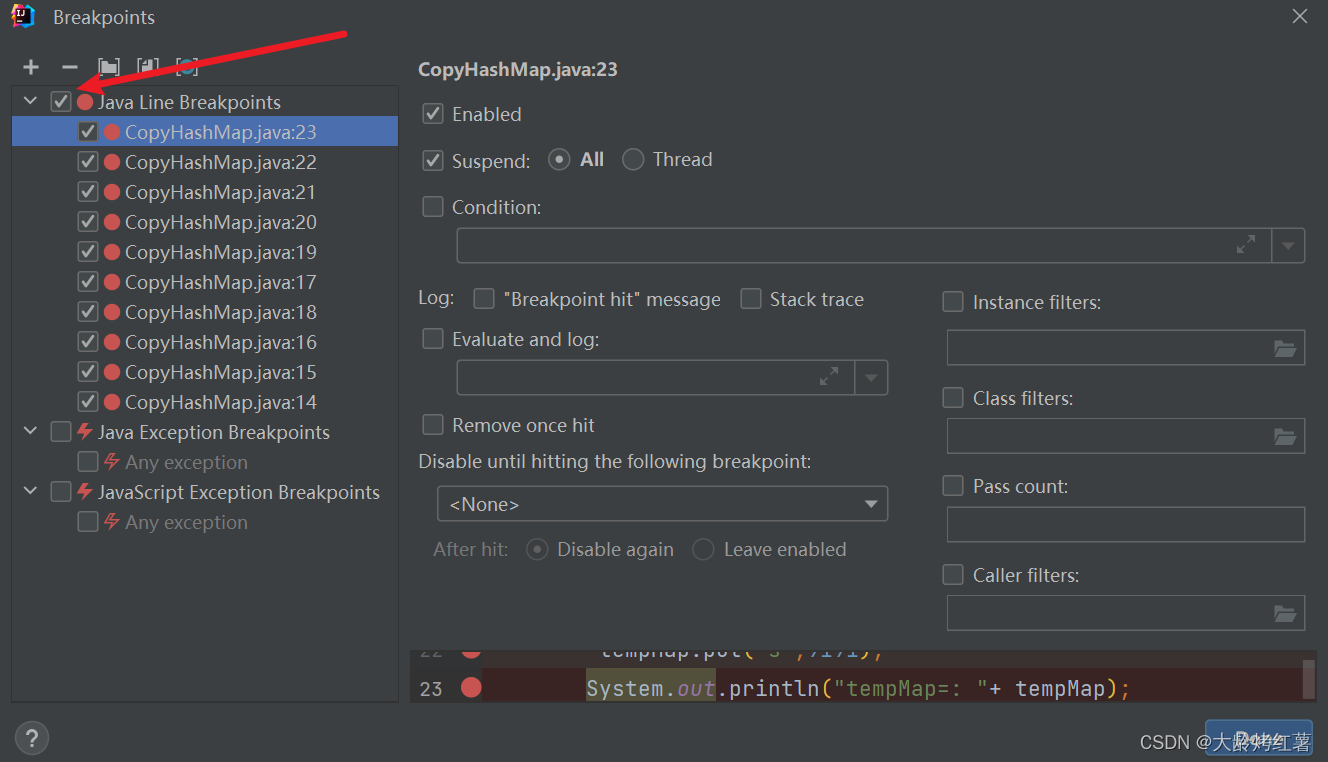
Task: Check the Java Exception Breakpoints group checkbox
Action: pos(61,432)
